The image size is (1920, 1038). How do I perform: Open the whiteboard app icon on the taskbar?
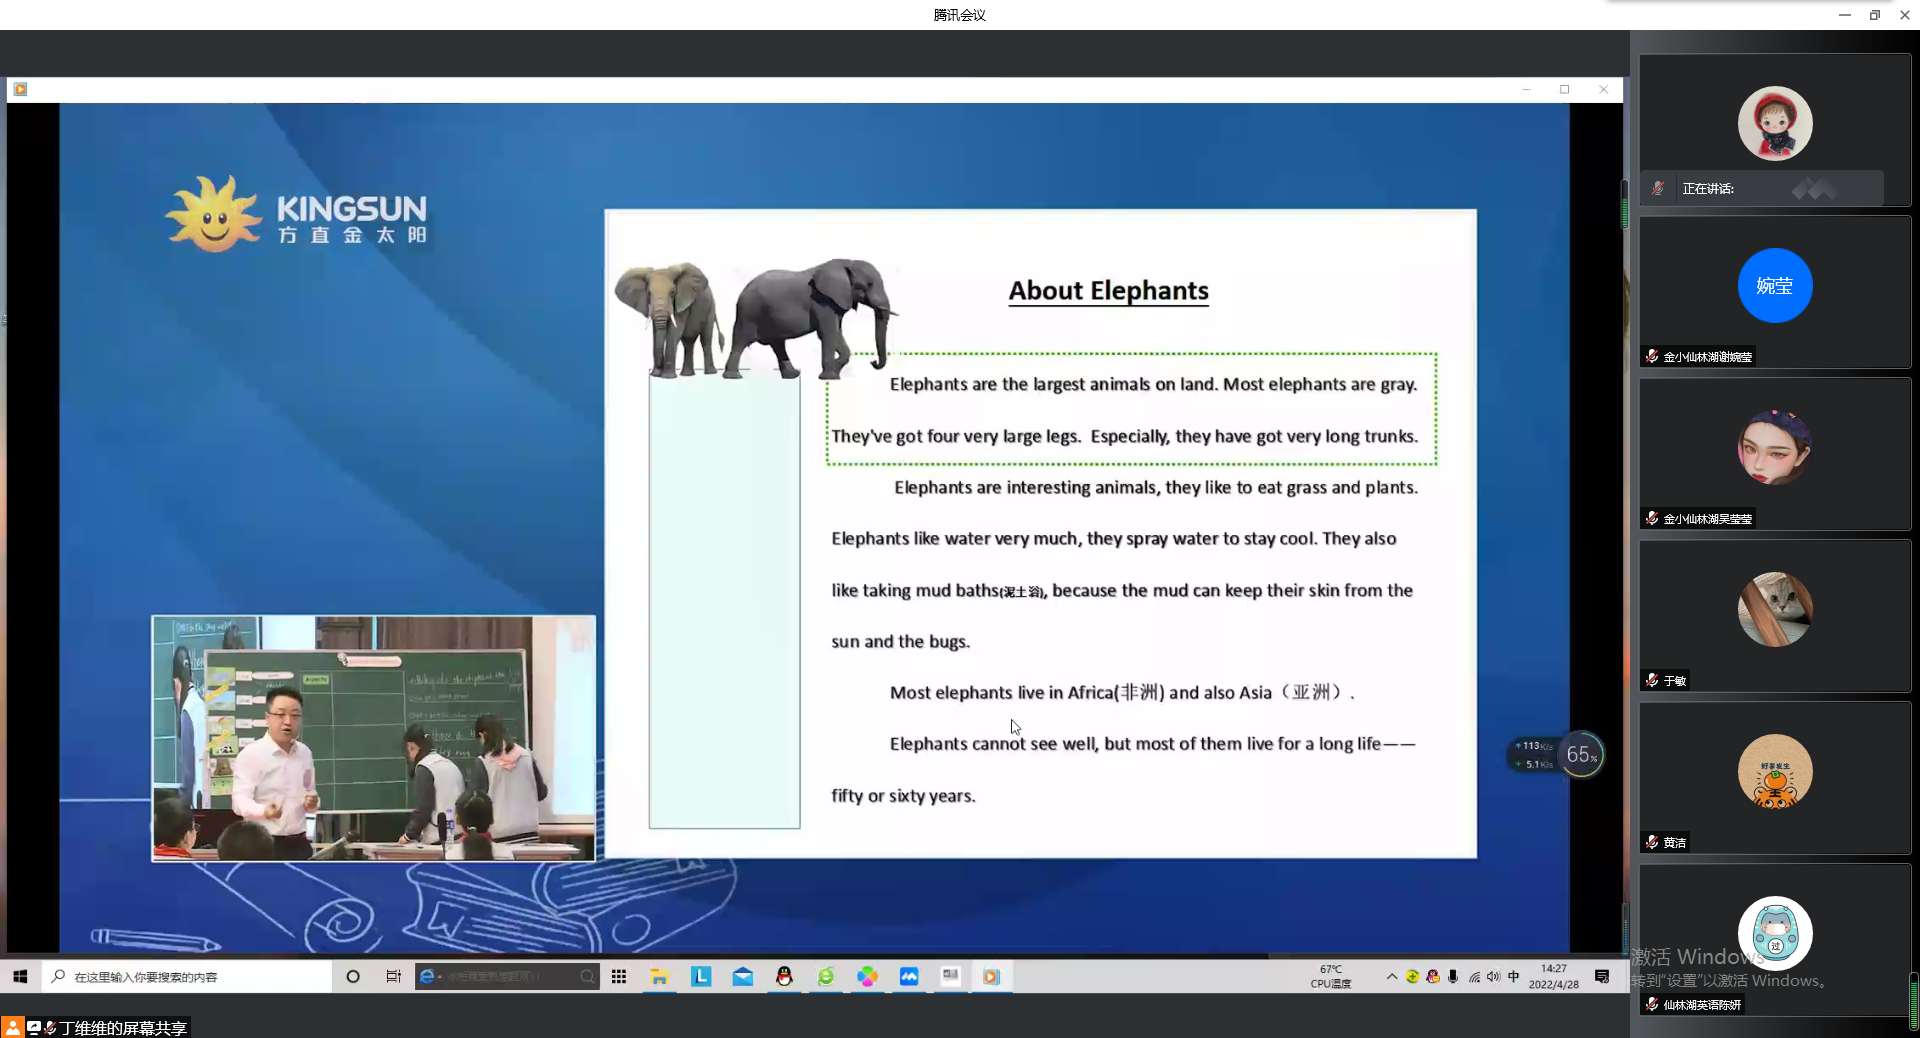tap(950, 976)
